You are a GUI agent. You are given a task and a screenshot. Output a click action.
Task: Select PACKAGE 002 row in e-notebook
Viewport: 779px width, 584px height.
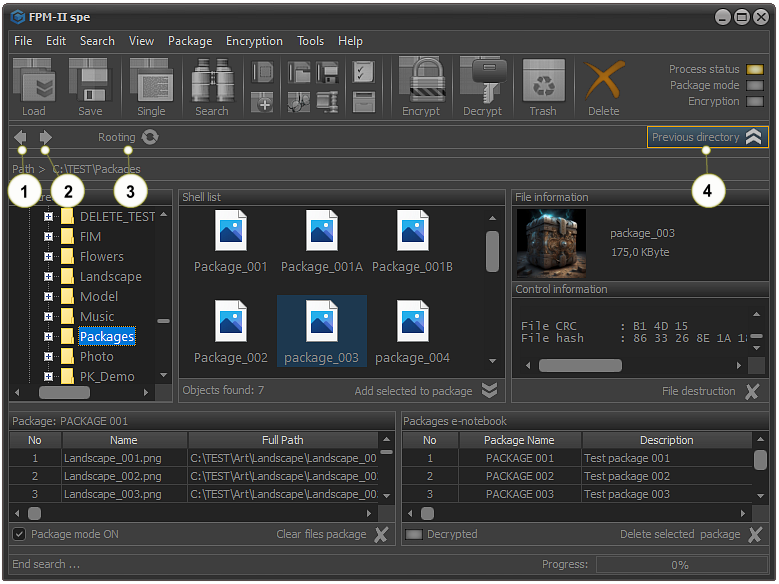pyautogui.click(x=578, y=476)
